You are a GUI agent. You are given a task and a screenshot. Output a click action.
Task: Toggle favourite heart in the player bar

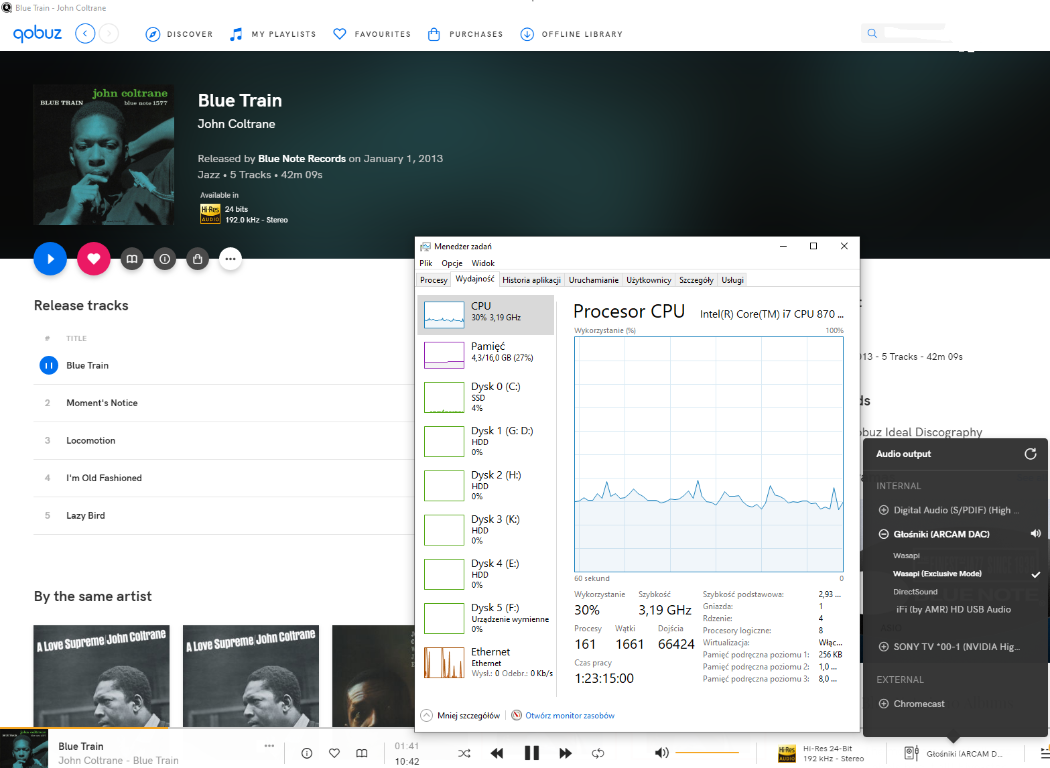point(334,753)
